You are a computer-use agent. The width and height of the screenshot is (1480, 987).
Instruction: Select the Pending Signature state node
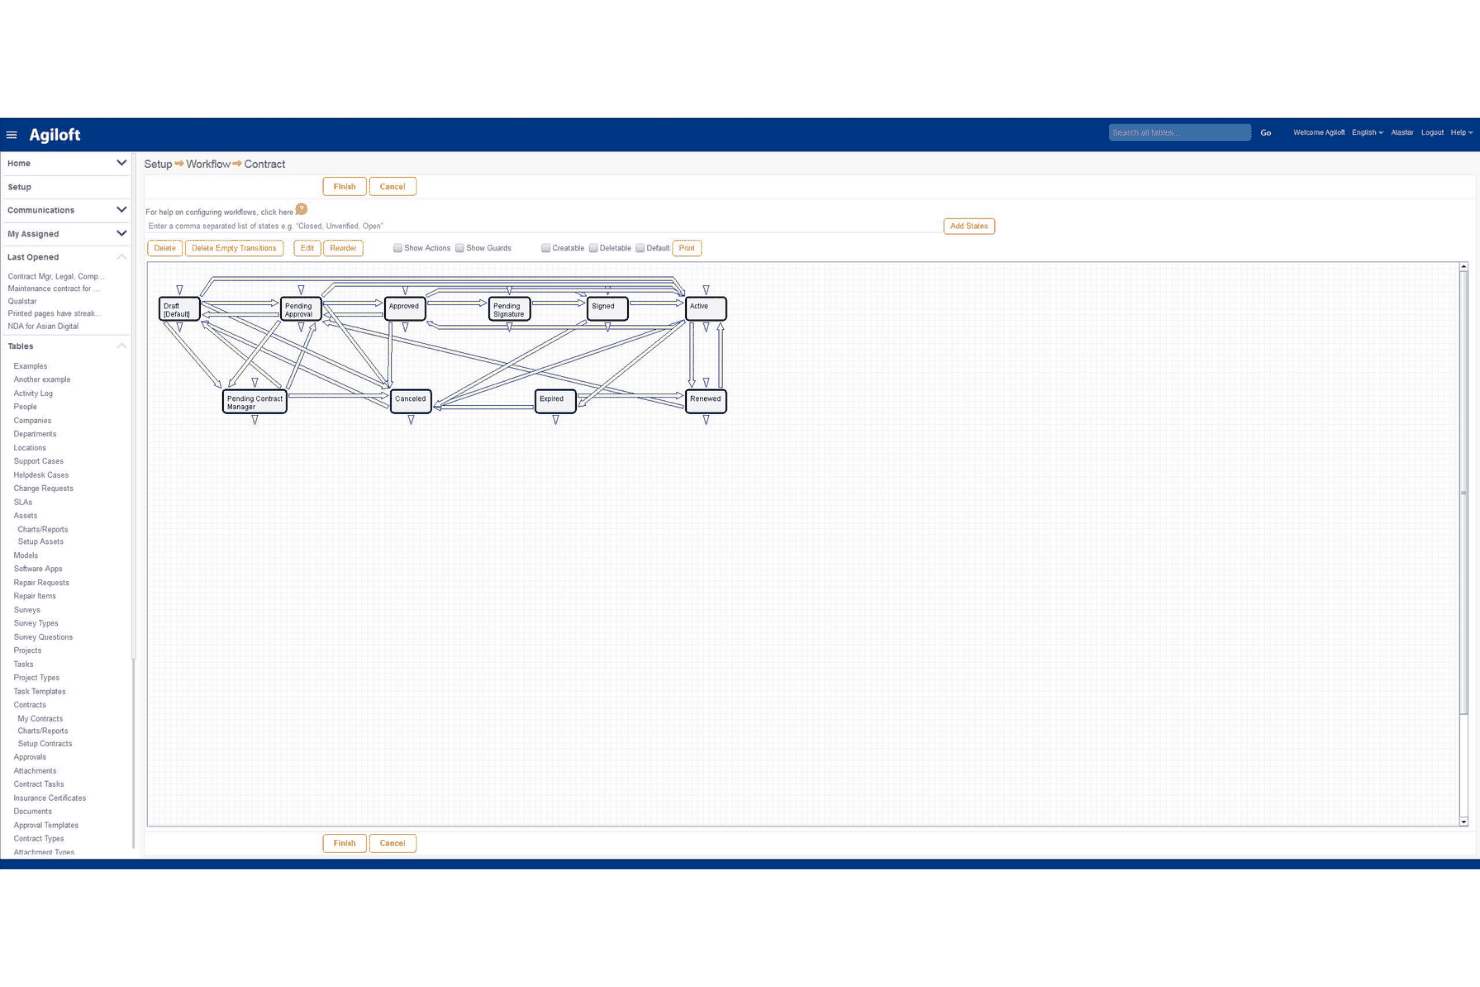pyautogui.click(x=510, y=310)
